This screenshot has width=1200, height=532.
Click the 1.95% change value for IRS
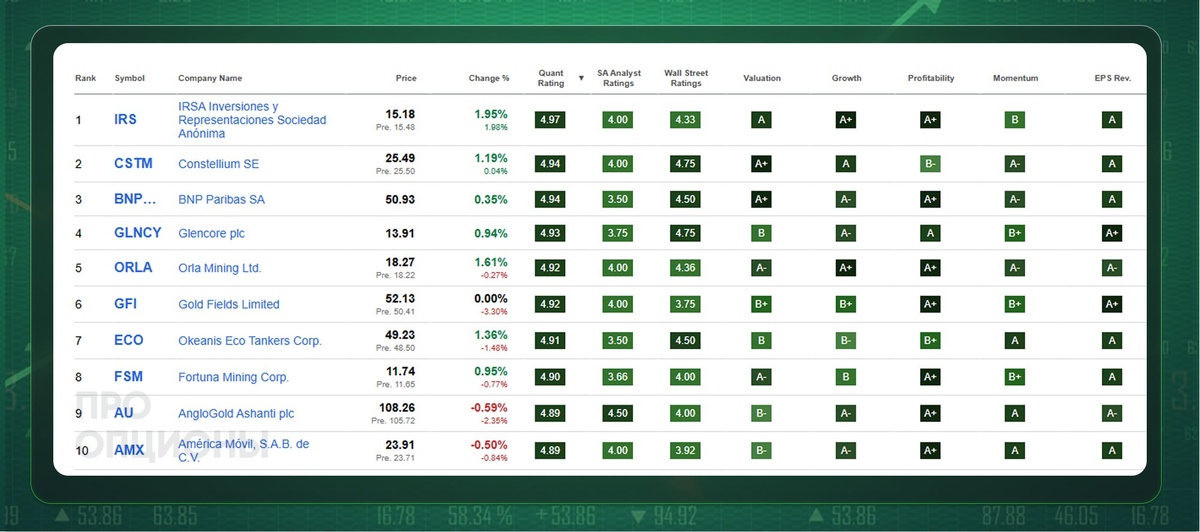491,115
